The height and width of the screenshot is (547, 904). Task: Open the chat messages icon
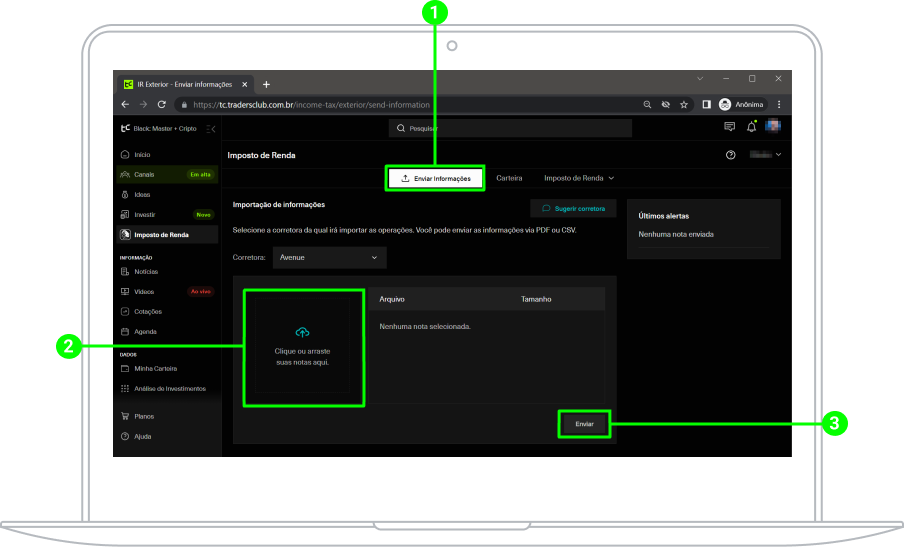pyautogui.click(x=729, y=126)
